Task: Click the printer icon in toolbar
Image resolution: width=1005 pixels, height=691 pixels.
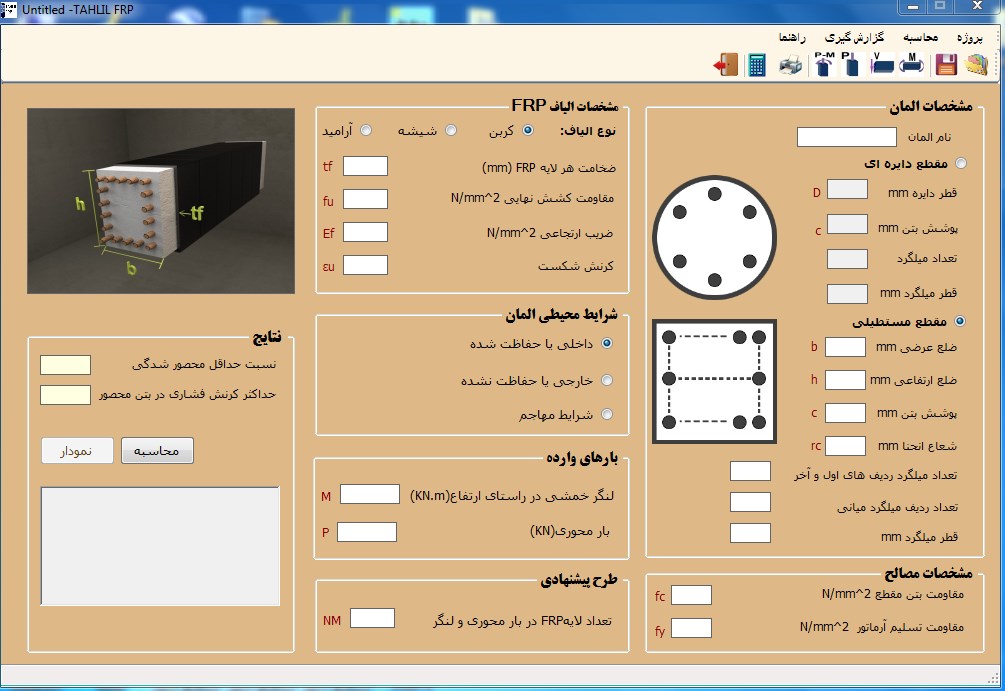Action: click(790, 66)
